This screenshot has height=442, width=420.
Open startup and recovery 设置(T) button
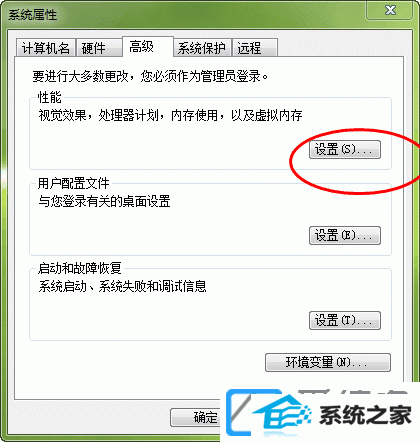(345, 320)
